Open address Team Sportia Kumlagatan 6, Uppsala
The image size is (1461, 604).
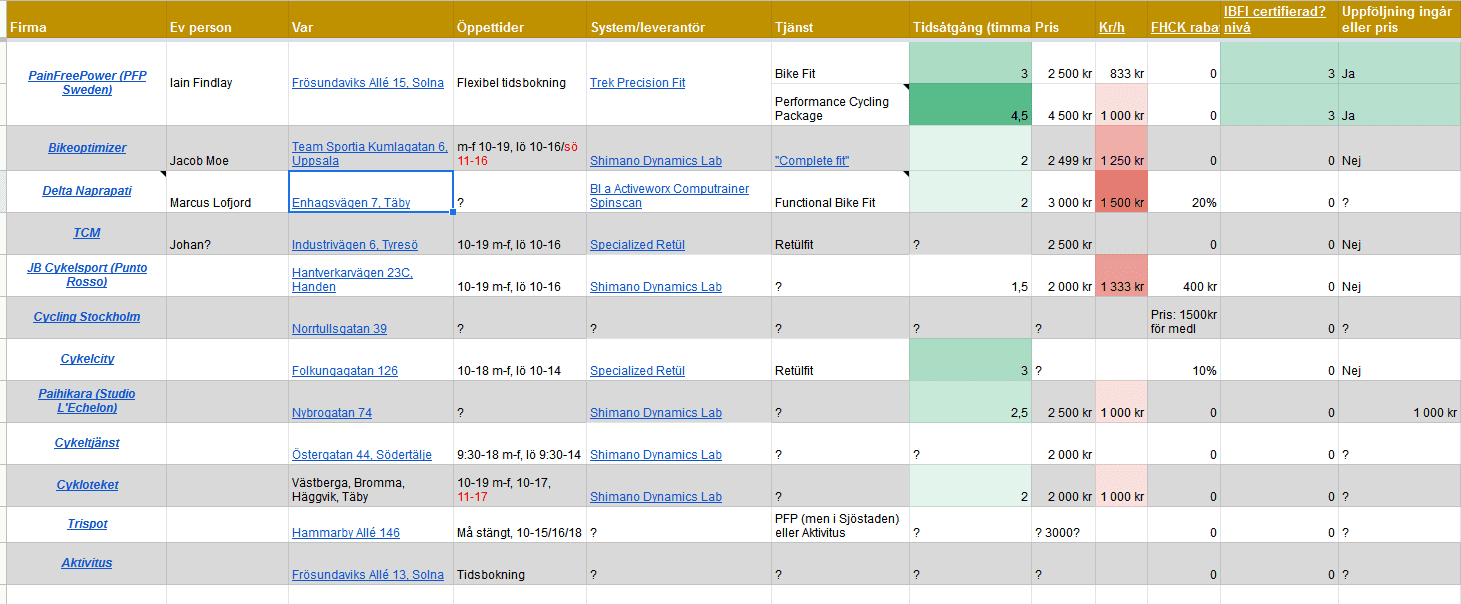coord(370,154)
